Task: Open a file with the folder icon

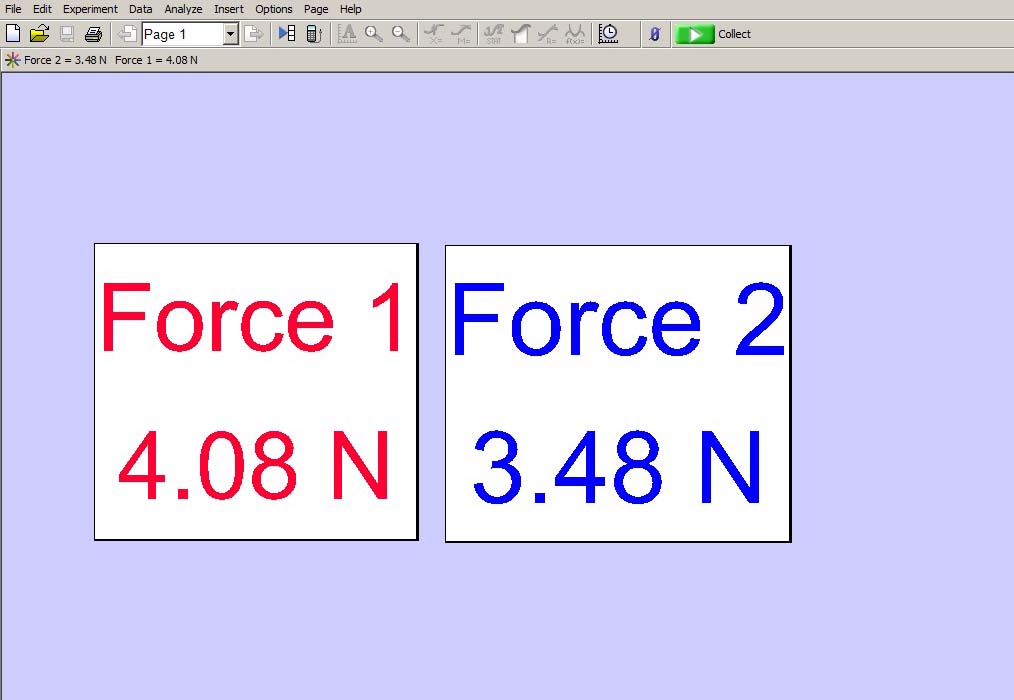Action: point(39,34)
